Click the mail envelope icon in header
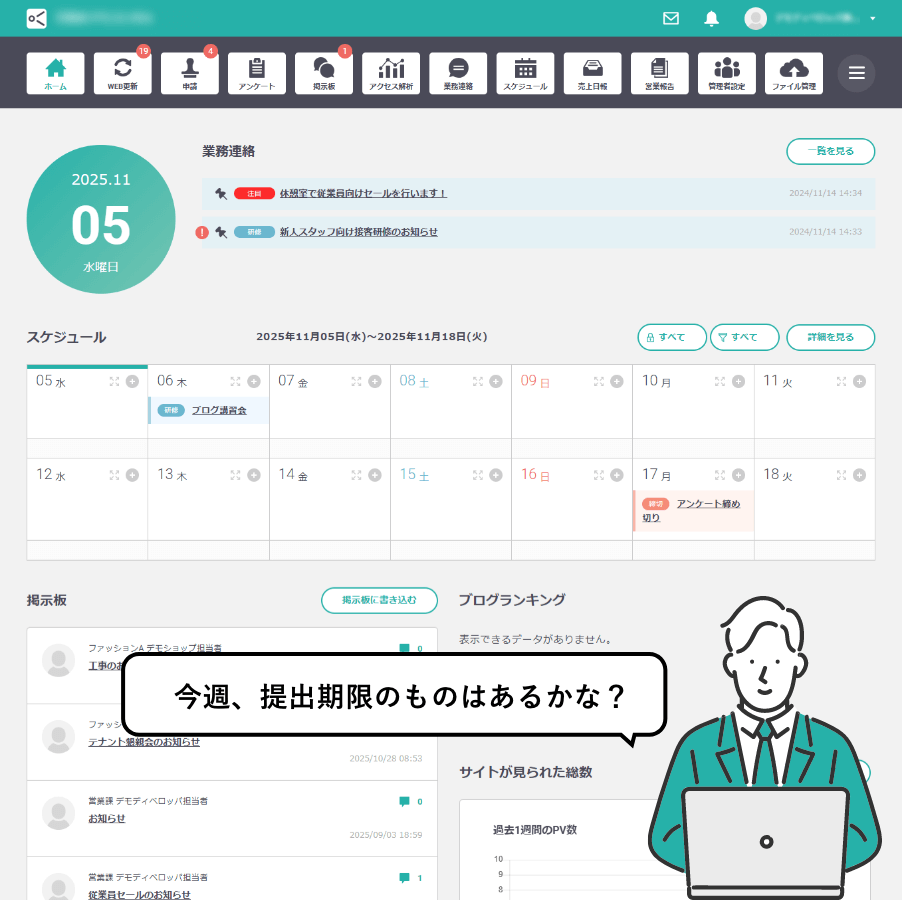This screenshot has height=900, width=902. click(671, 18)
